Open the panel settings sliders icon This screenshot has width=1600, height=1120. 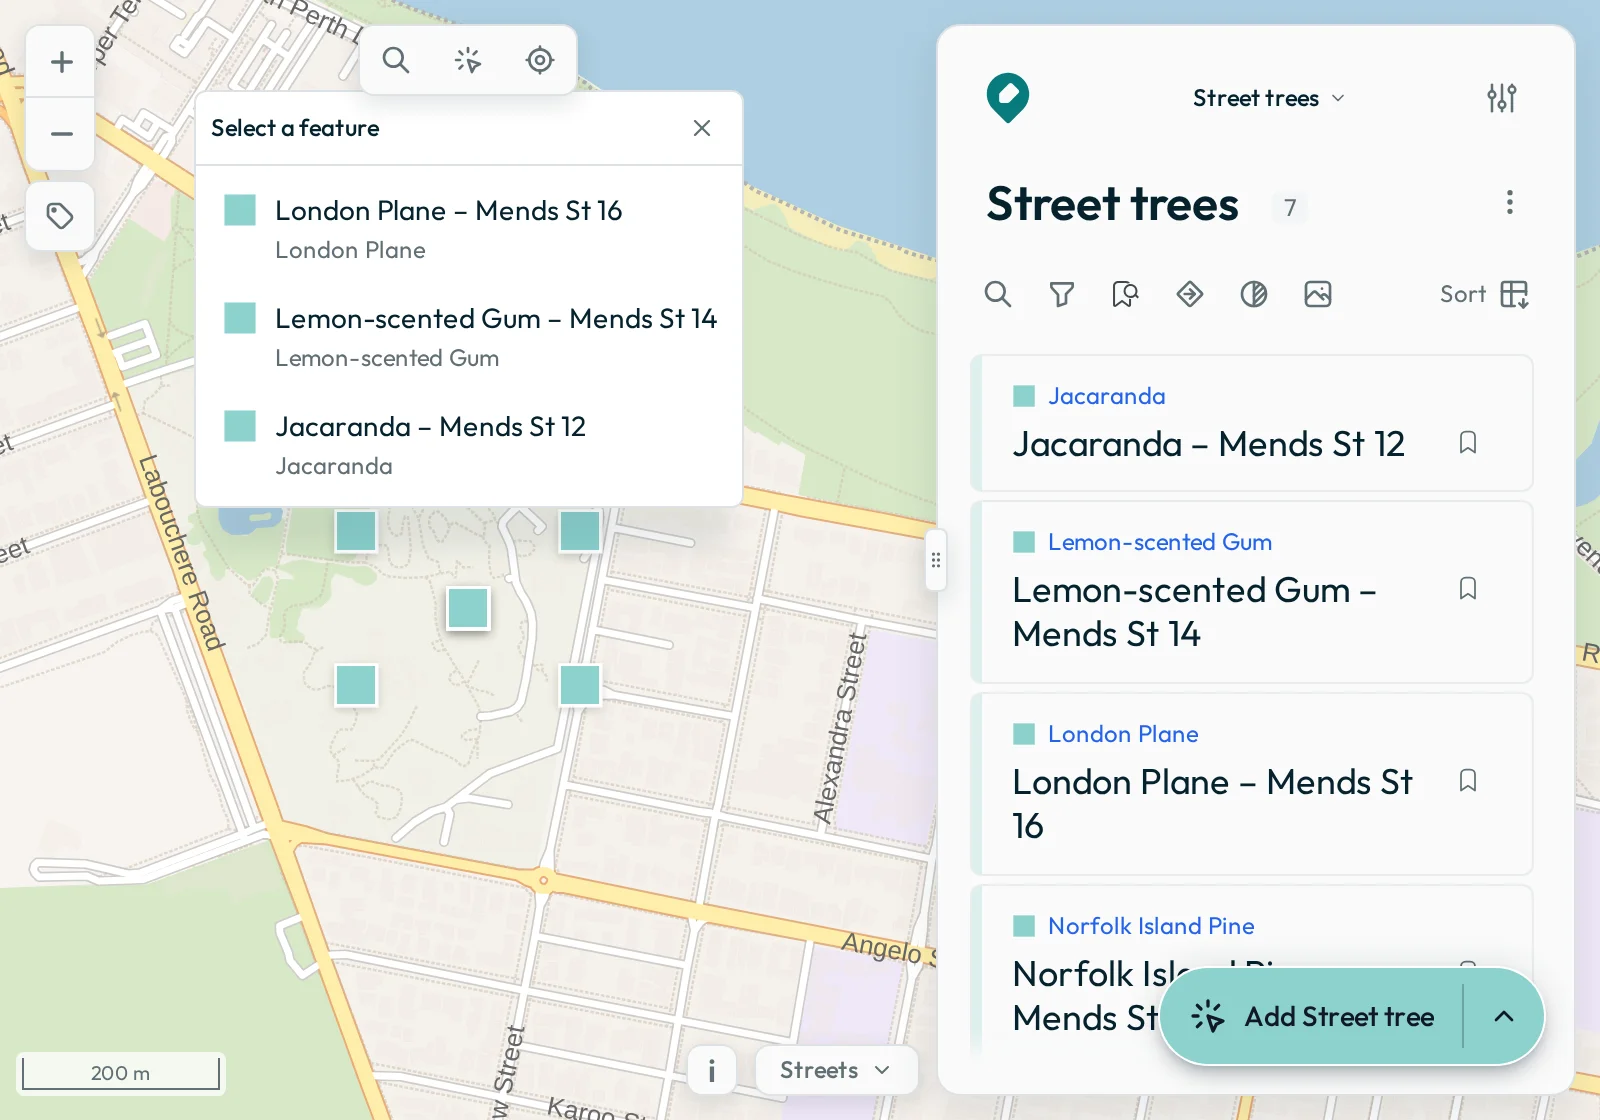(1502, 98)
